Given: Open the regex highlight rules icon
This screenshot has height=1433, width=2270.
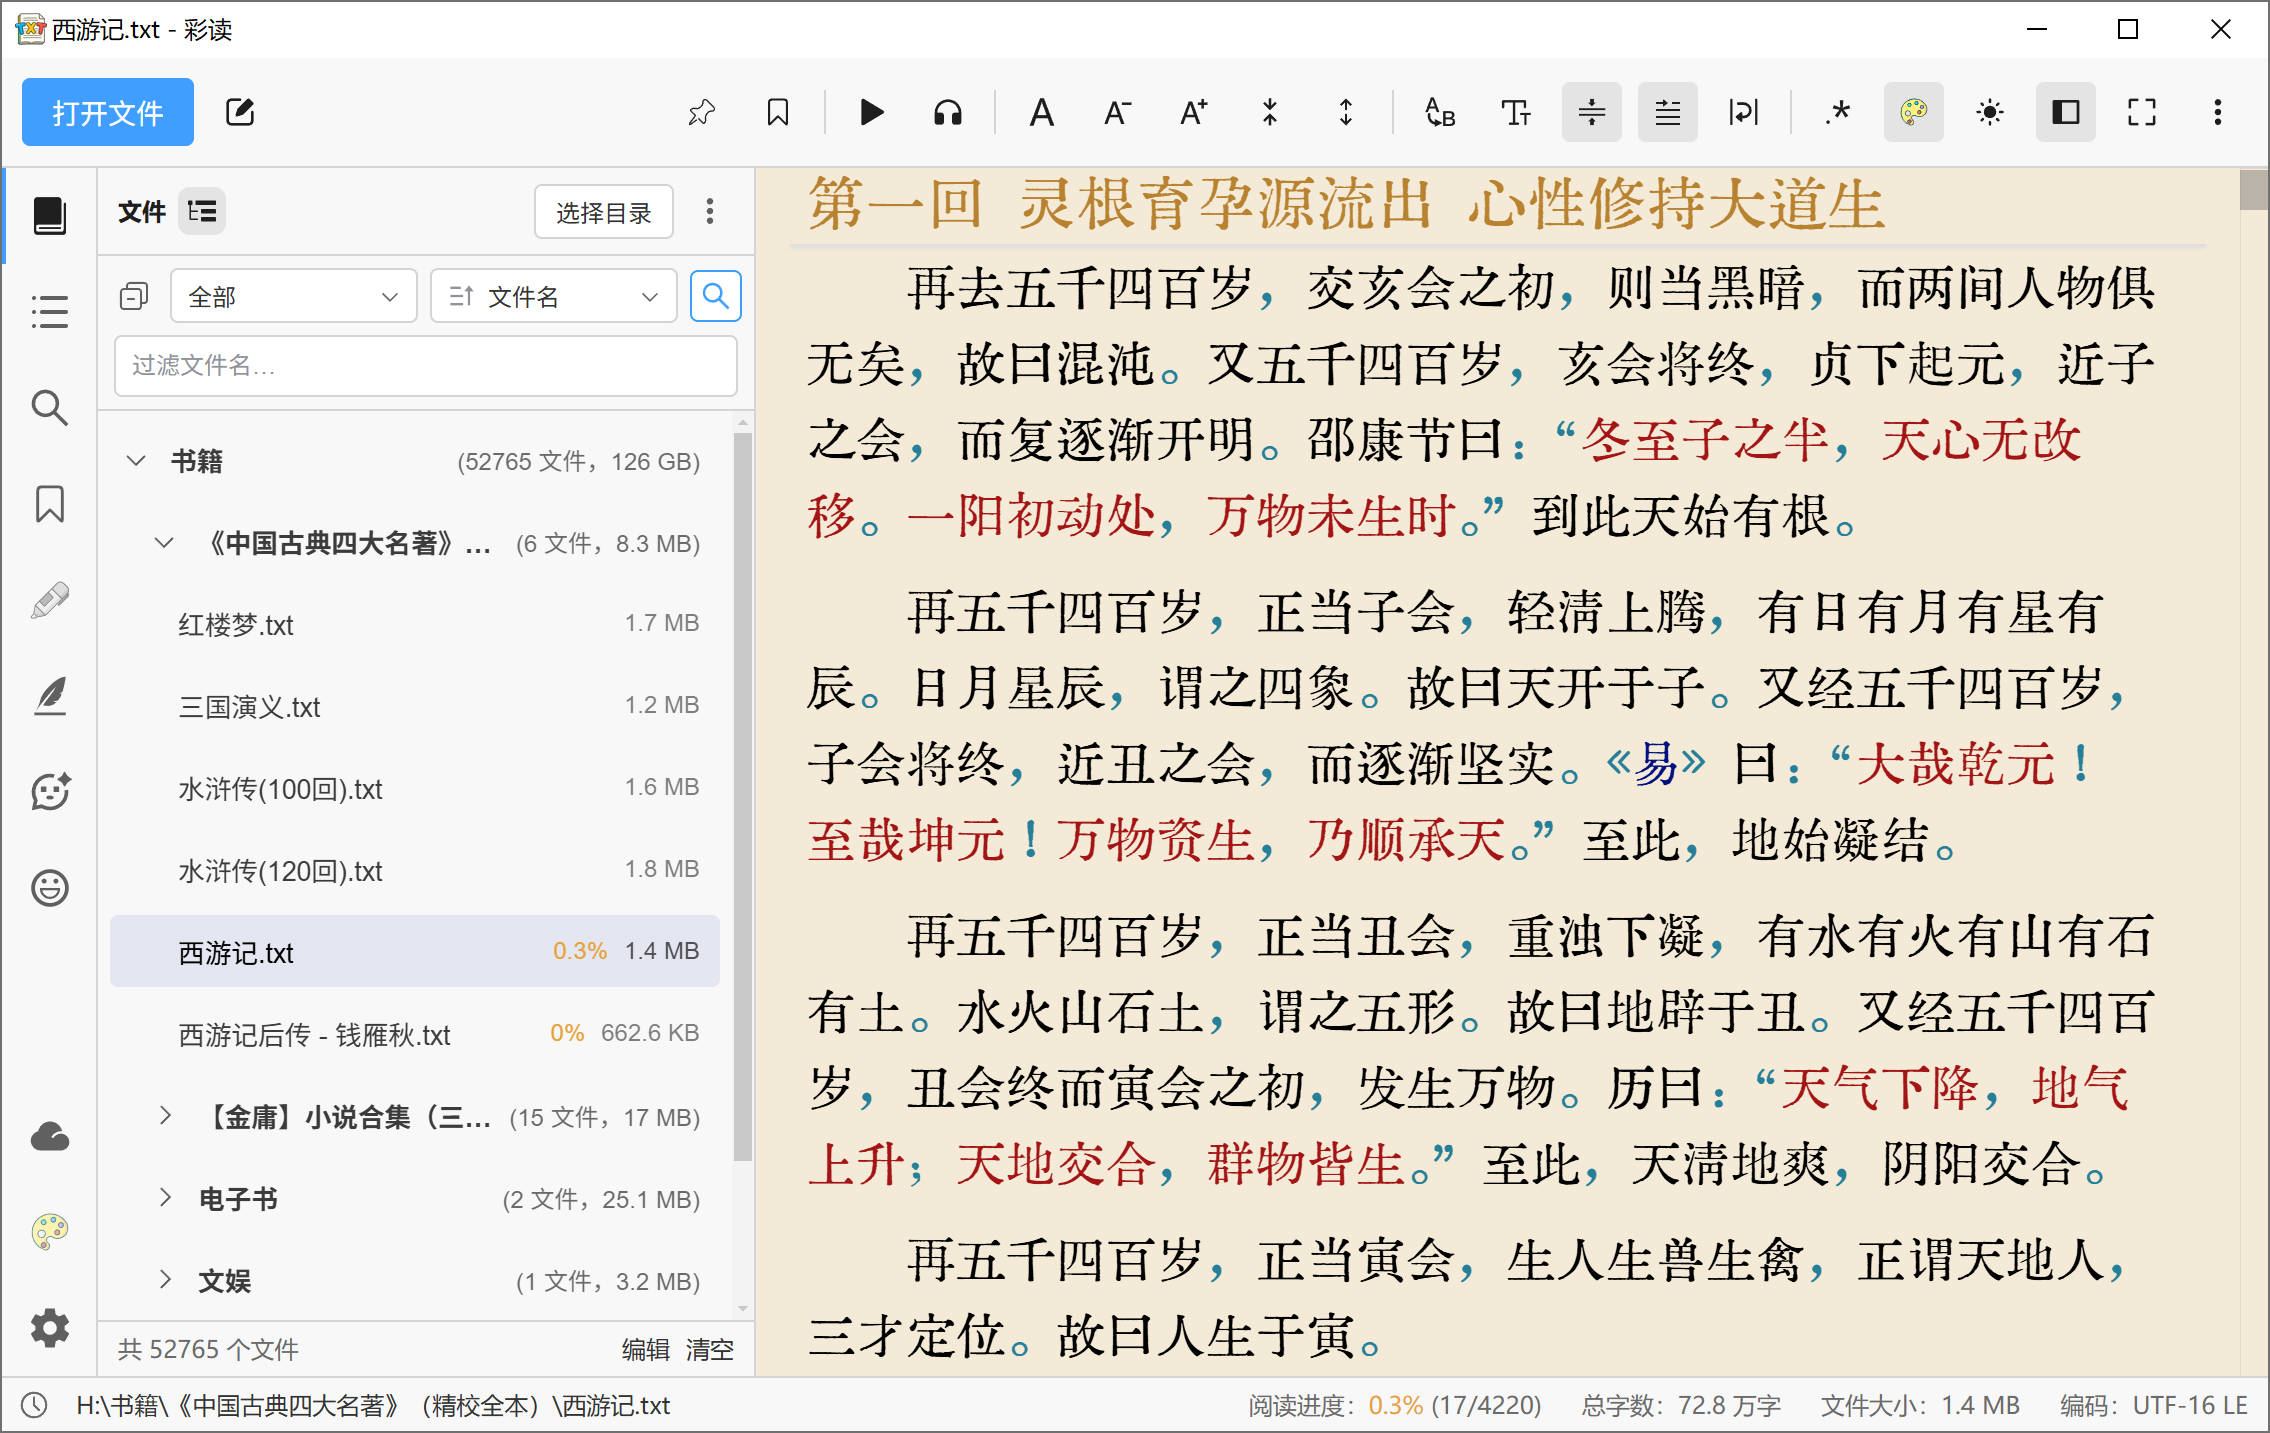Looking at the screenshot, I should [x=1838, y=112].
